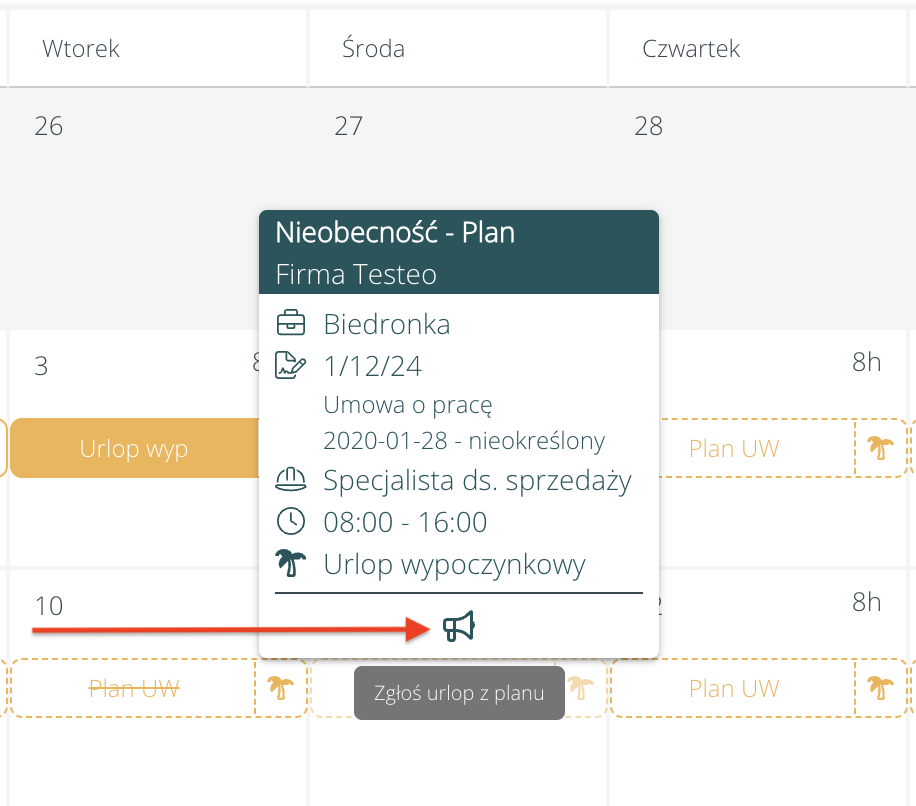
Task: Click the Wtorek column header
Action: click(81, 49)
